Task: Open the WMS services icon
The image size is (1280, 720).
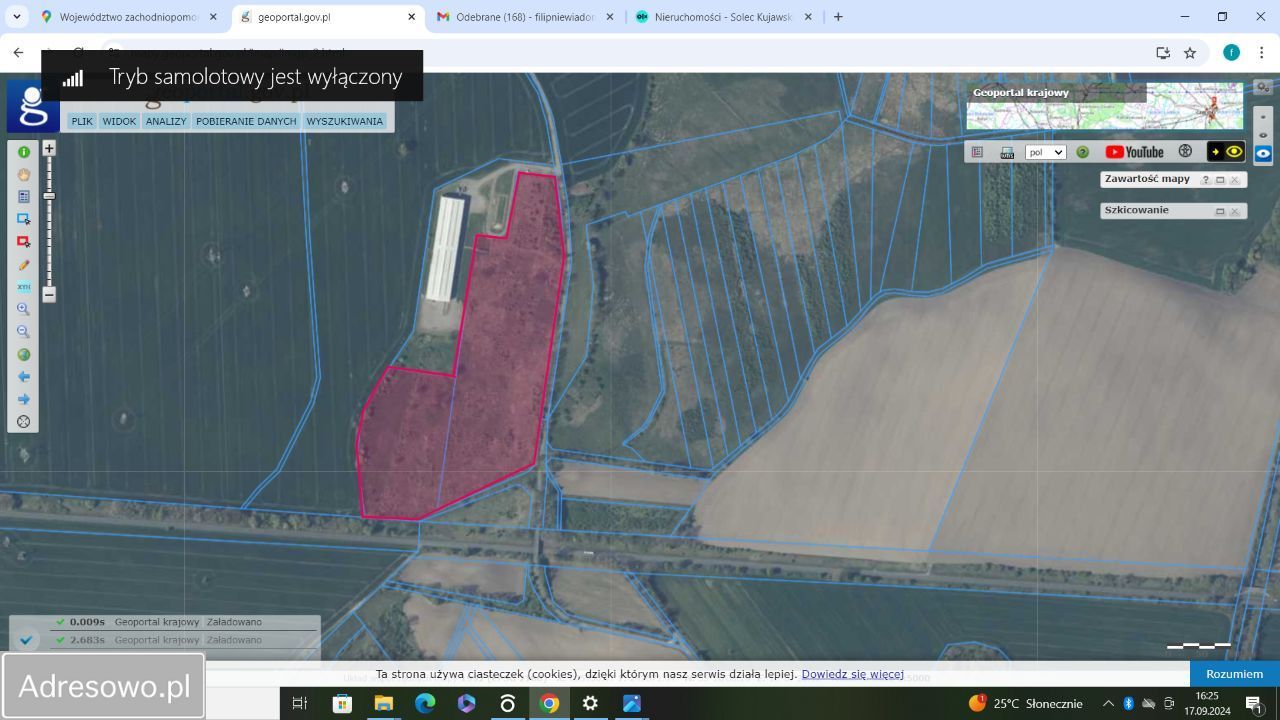Action: 1006,152
